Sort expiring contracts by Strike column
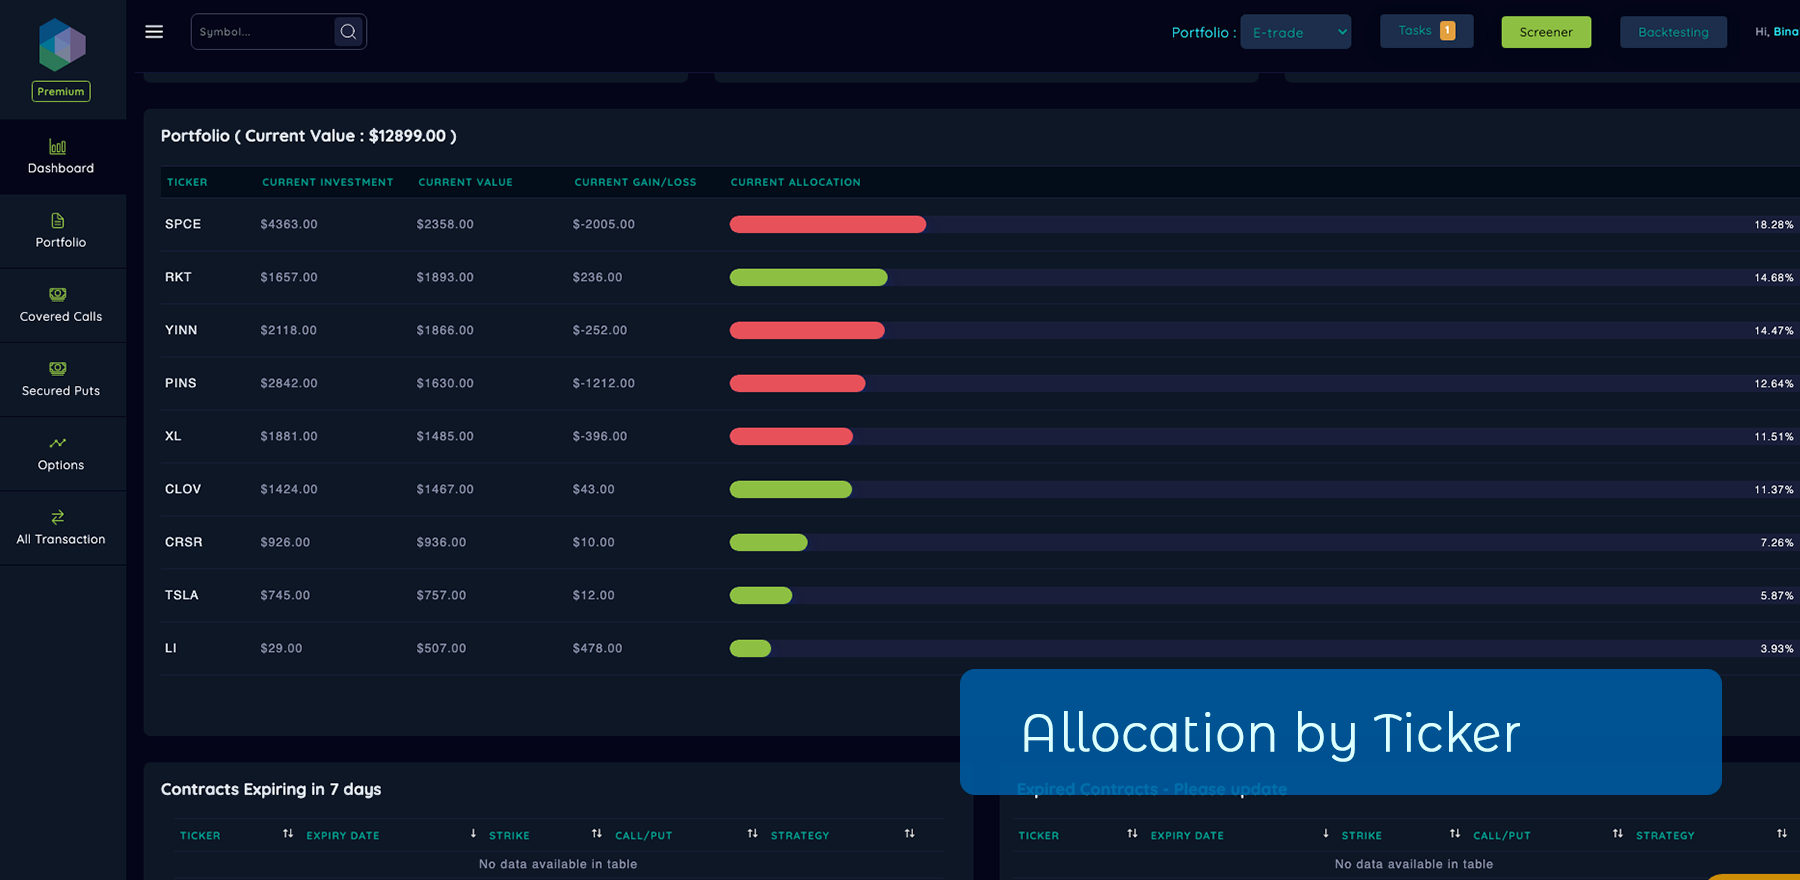The width and height of the screenshot is (1800, 880). [x=509, y=835]
